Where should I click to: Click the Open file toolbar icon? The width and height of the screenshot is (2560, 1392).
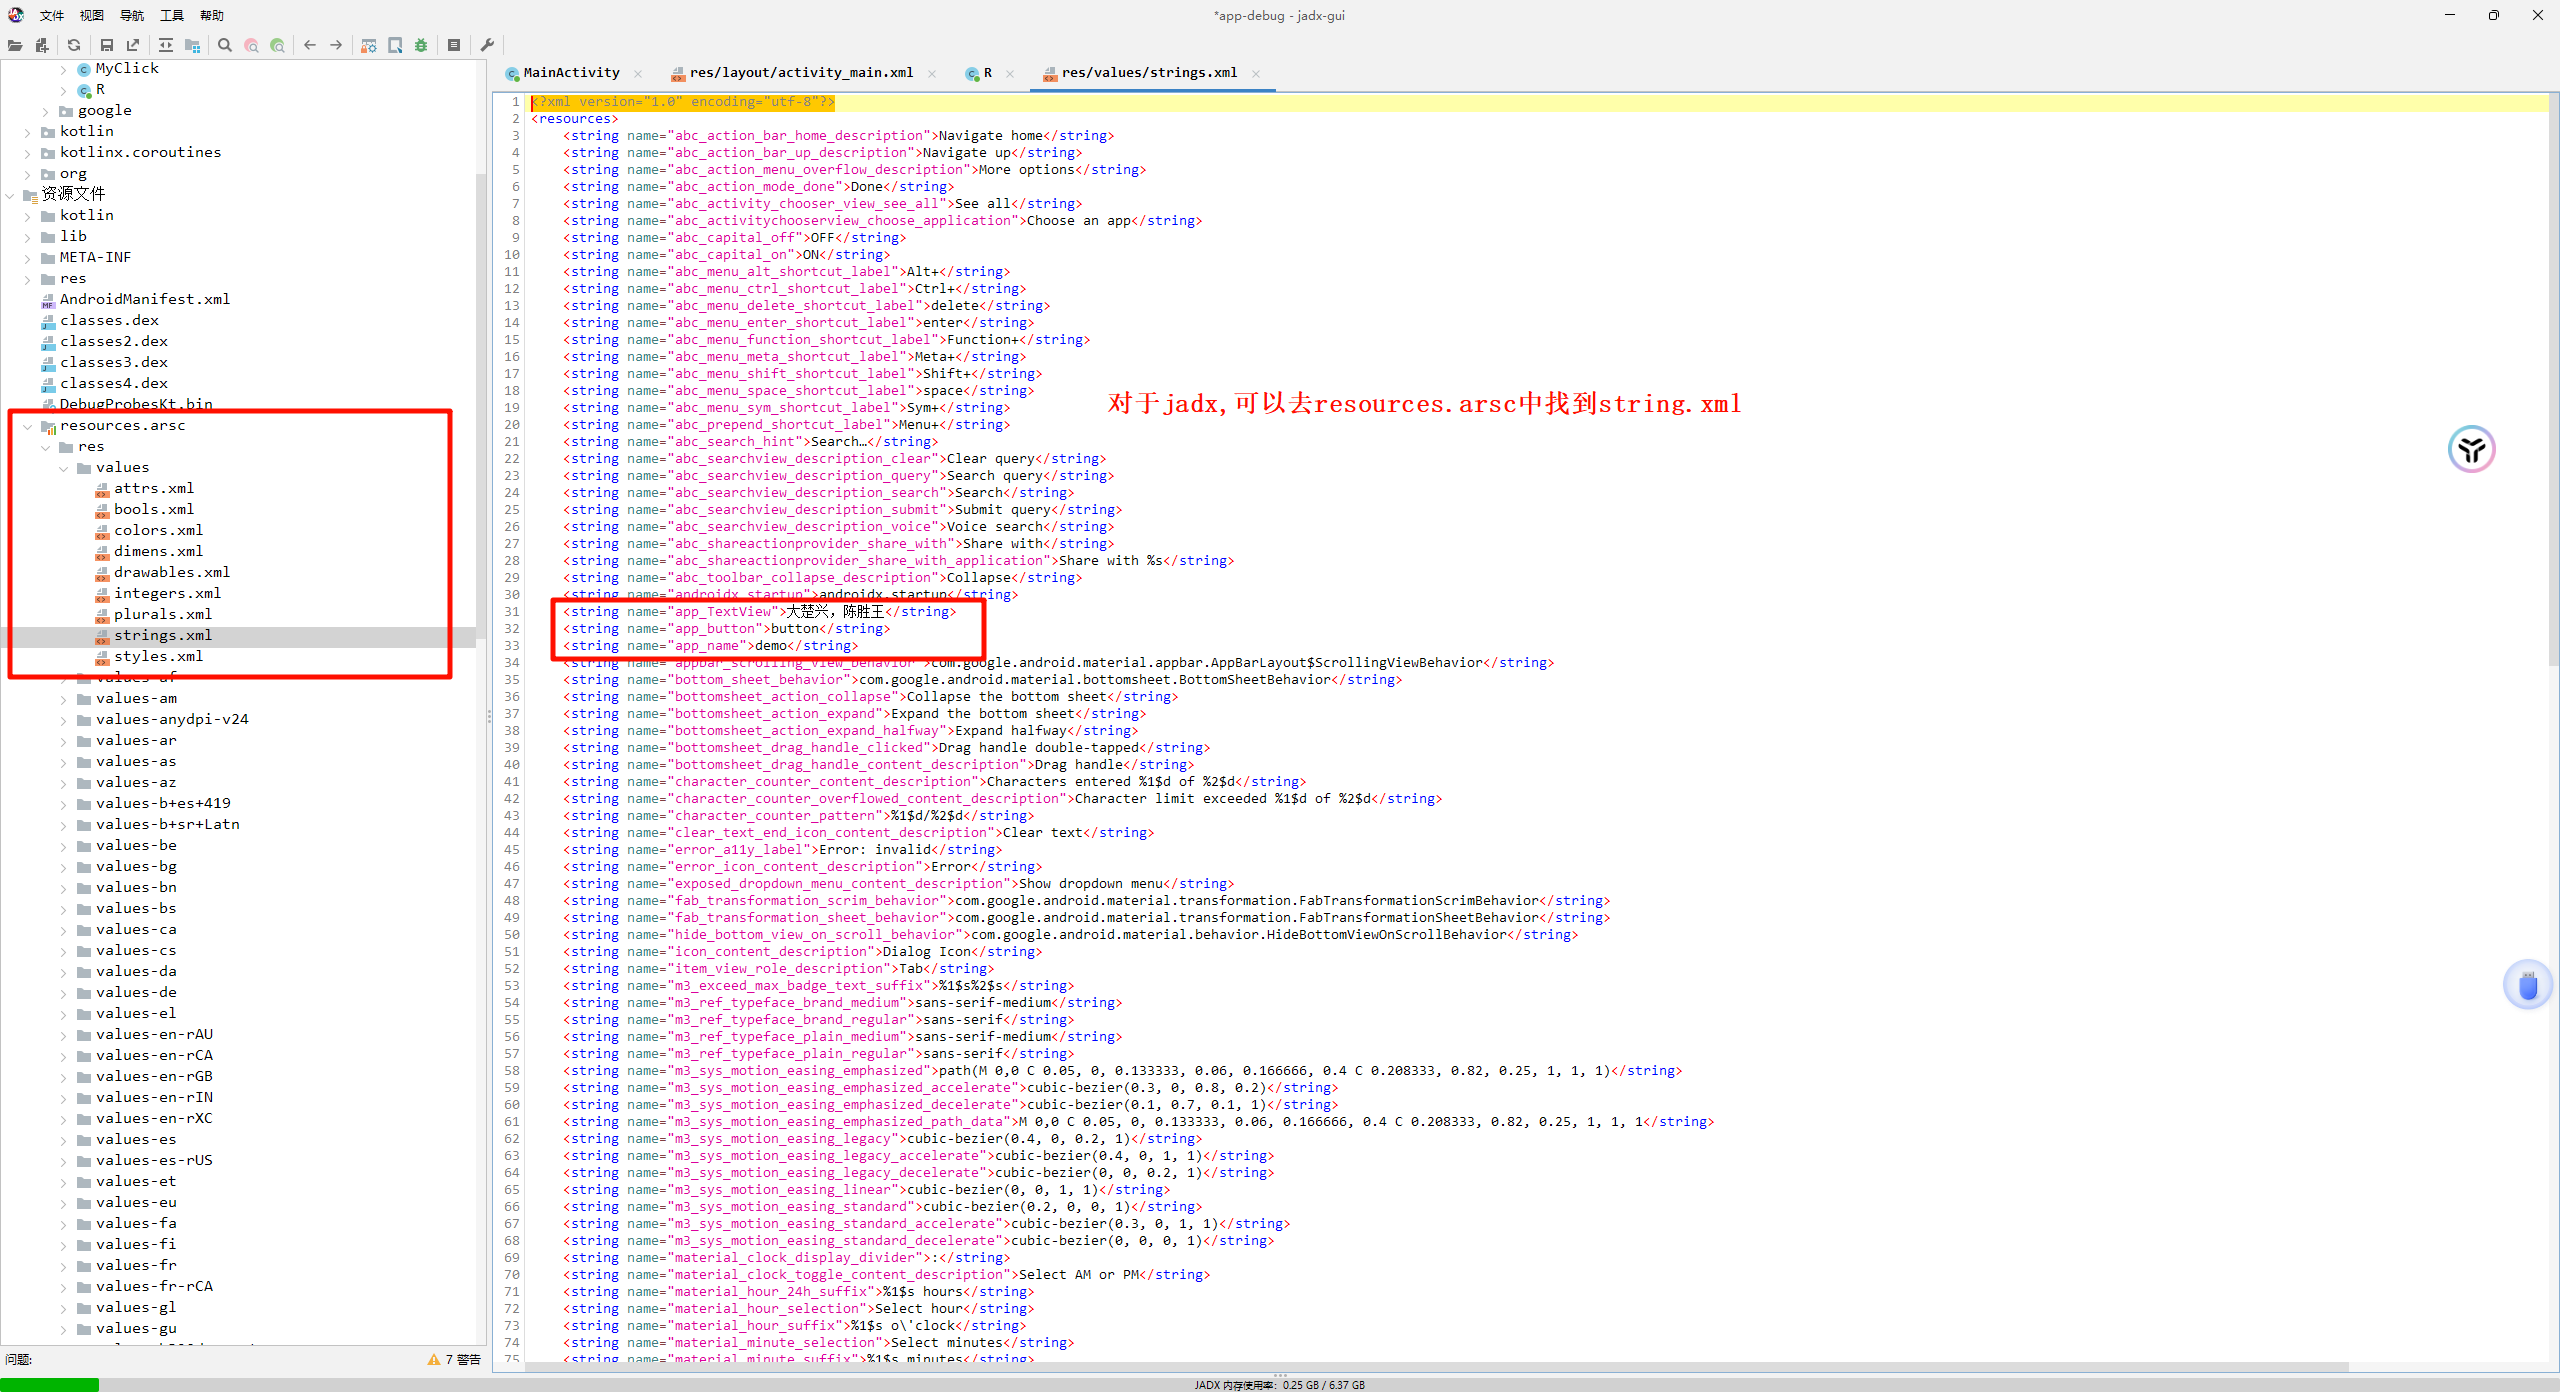tap(15, 45)
